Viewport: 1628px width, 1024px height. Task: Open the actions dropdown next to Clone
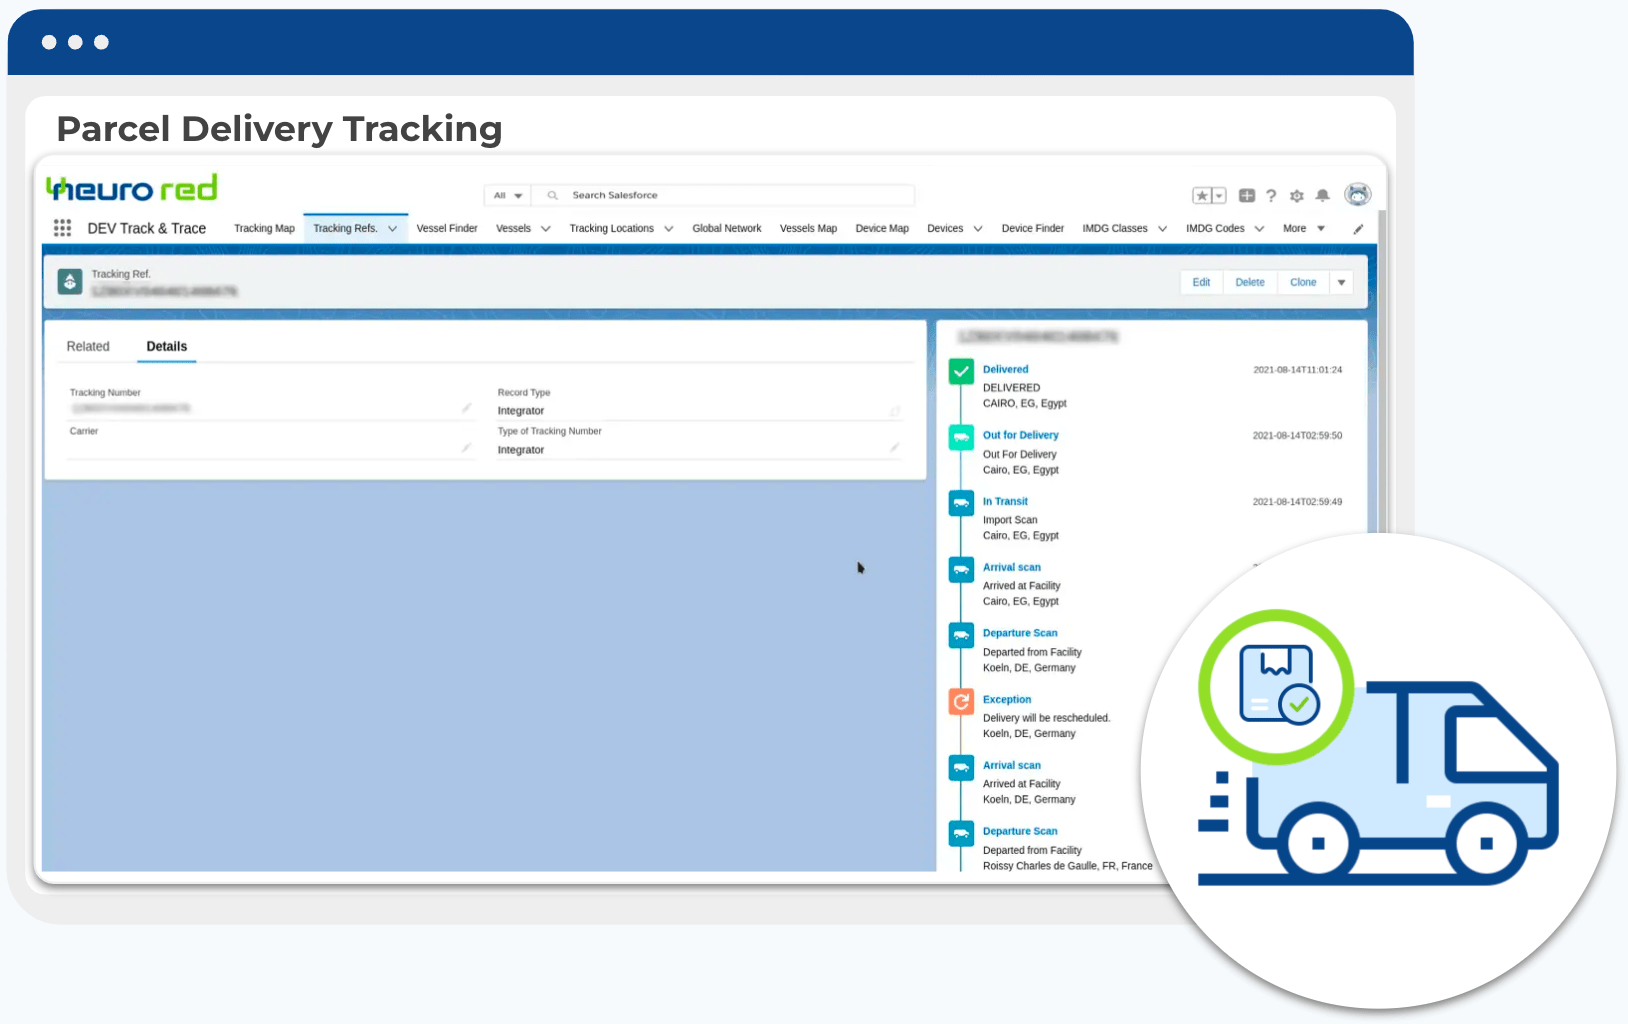tap(1341, 283)
